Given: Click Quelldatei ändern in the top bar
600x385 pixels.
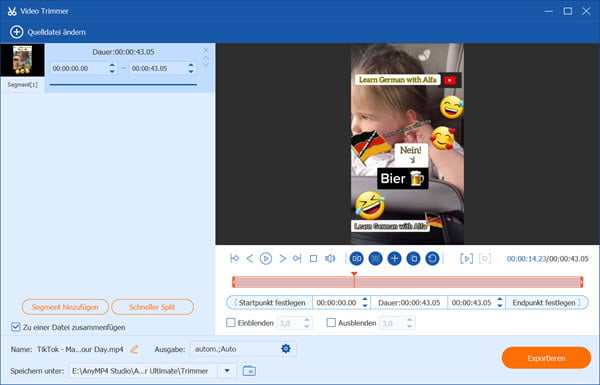Looking at the screenshot, I should [48, 32].
